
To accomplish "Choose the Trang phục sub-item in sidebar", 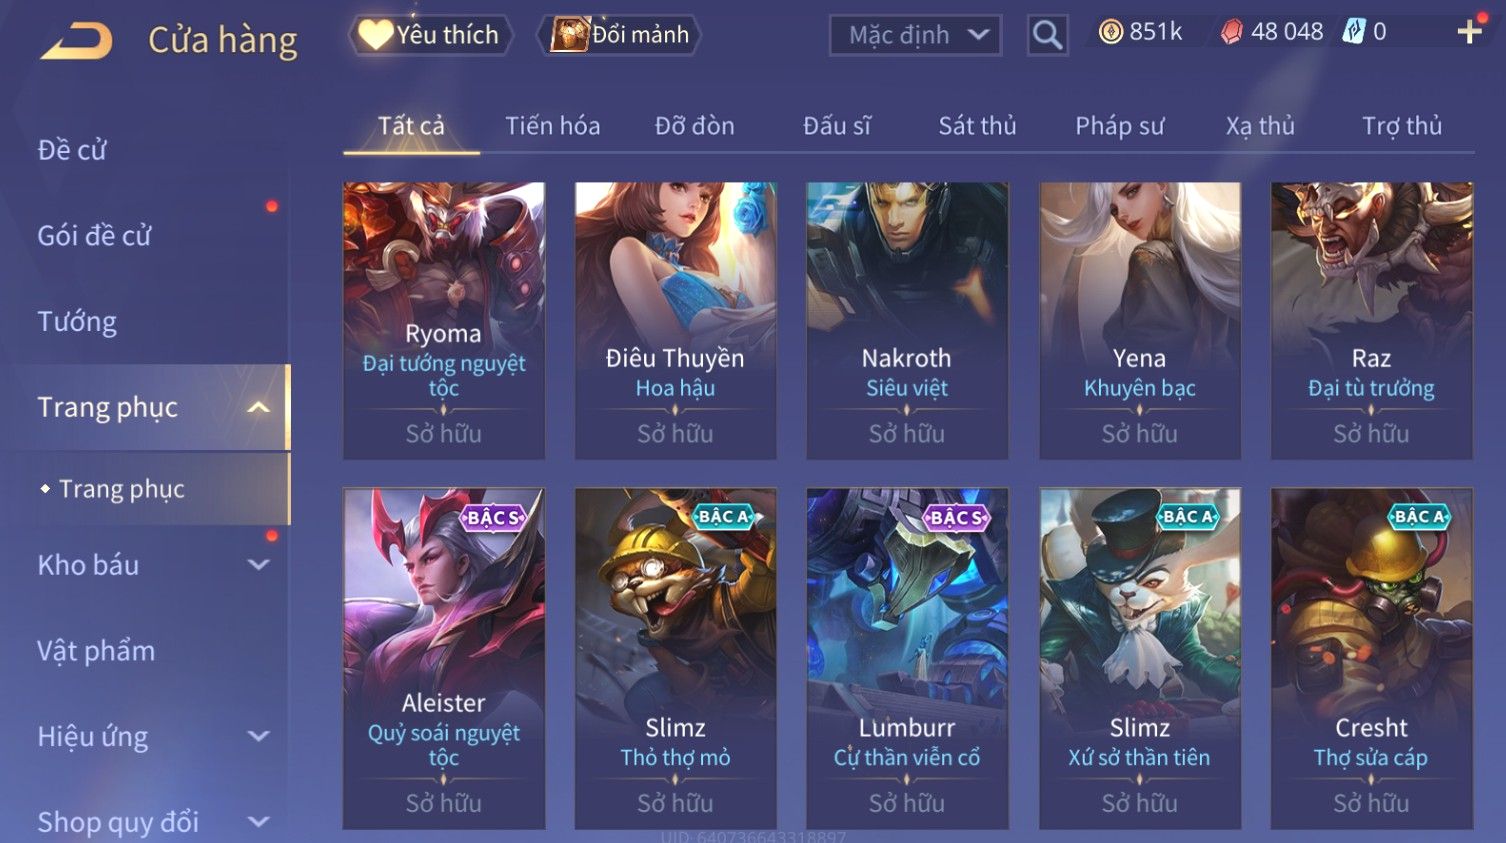I will click(x=122, y=489).
